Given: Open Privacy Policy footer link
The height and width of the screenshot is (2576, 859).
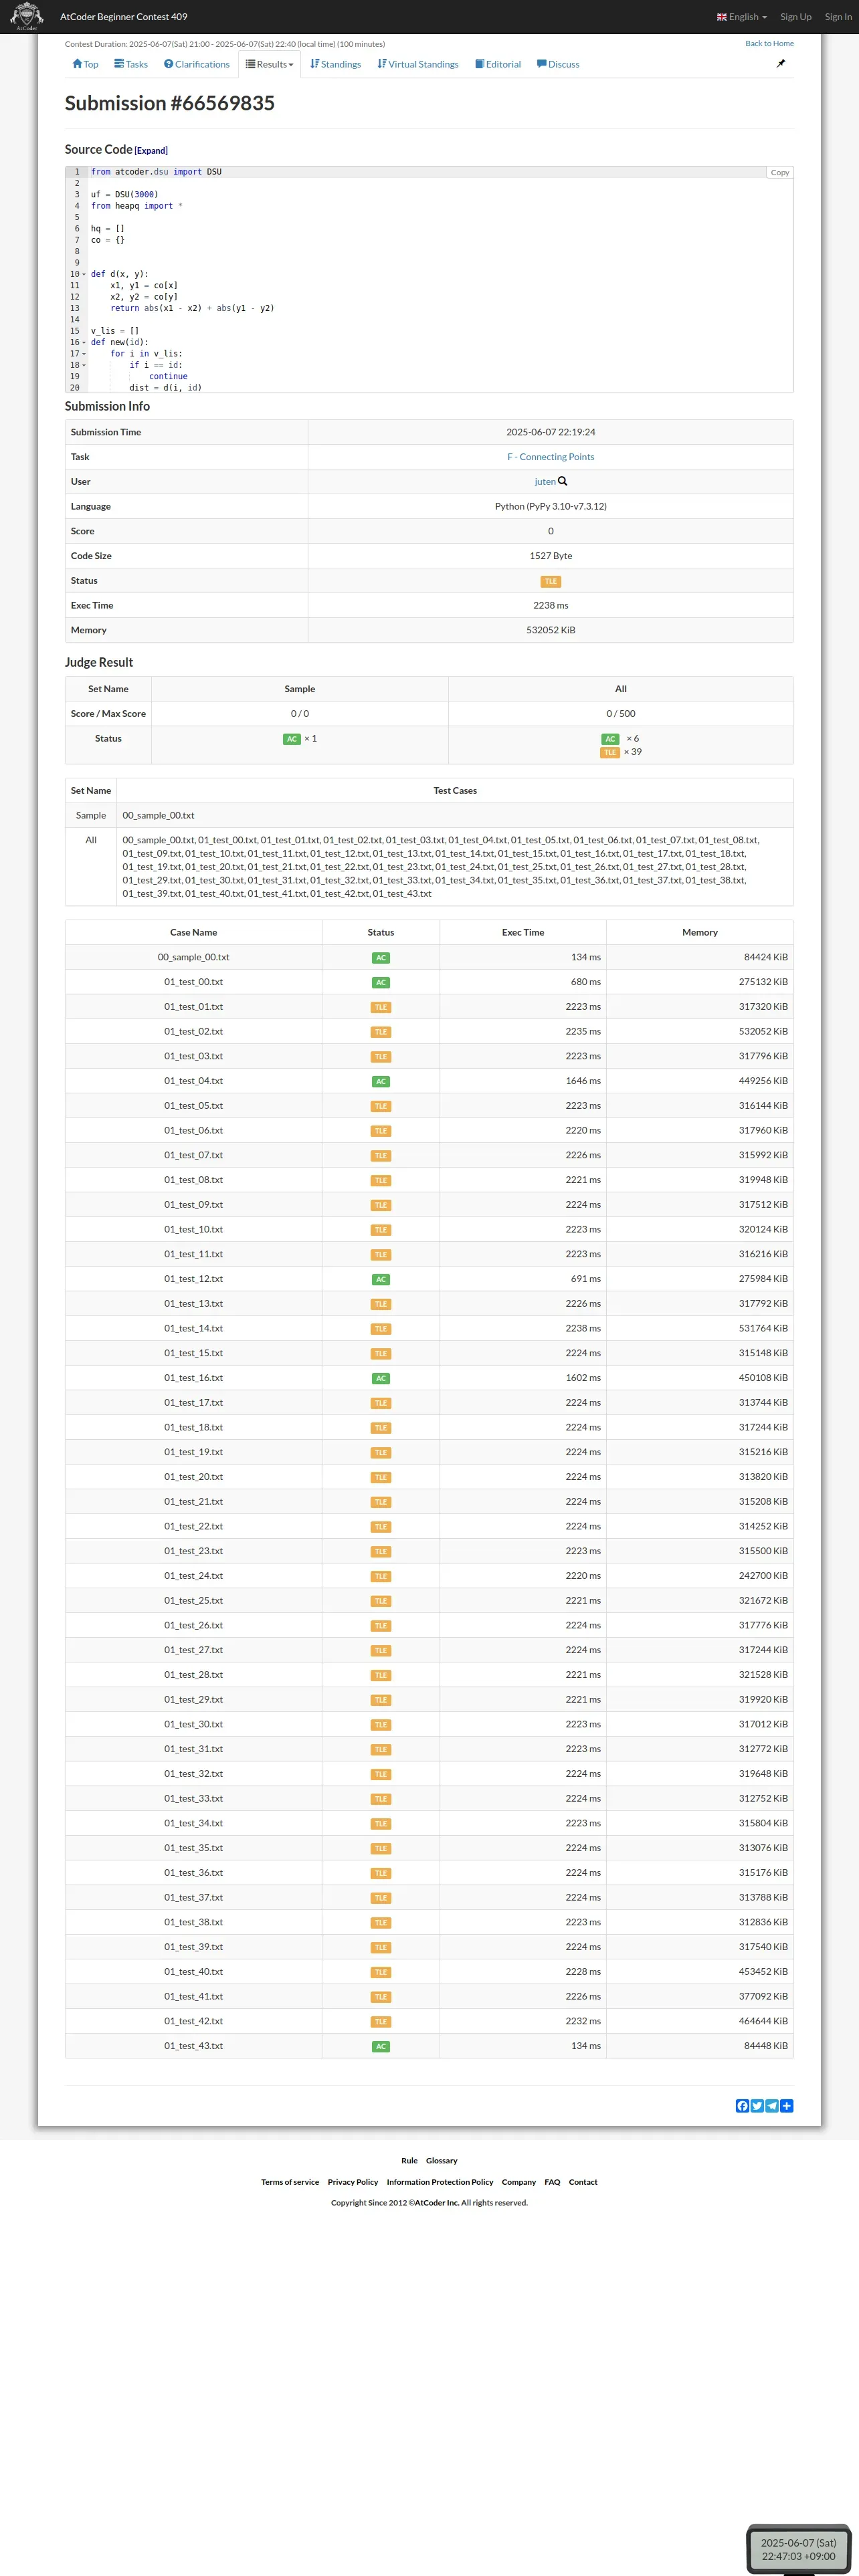Looking at the screenshot, I should (x=353, y=2182).
